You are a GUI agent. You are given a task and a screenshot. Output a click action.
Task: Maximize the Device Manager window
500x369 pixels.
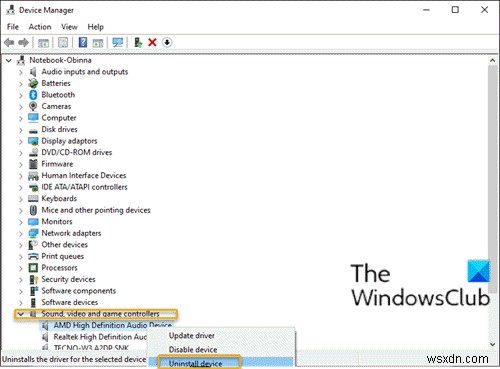click(455, 10)
